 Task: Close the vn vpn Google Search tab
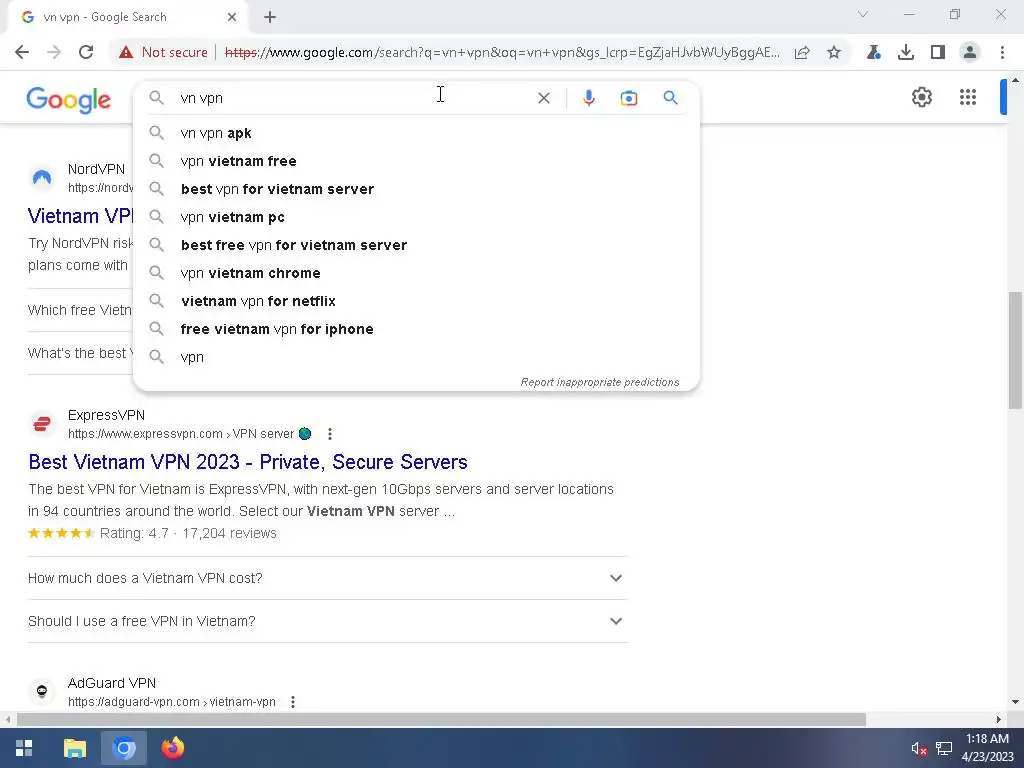[232, 17]
